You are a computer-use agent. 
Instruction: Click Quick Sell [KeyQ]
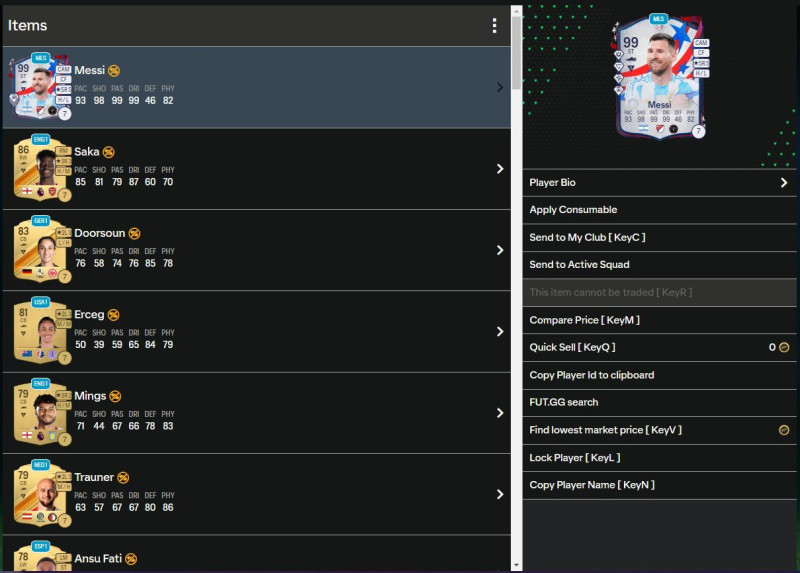point(660,347)
